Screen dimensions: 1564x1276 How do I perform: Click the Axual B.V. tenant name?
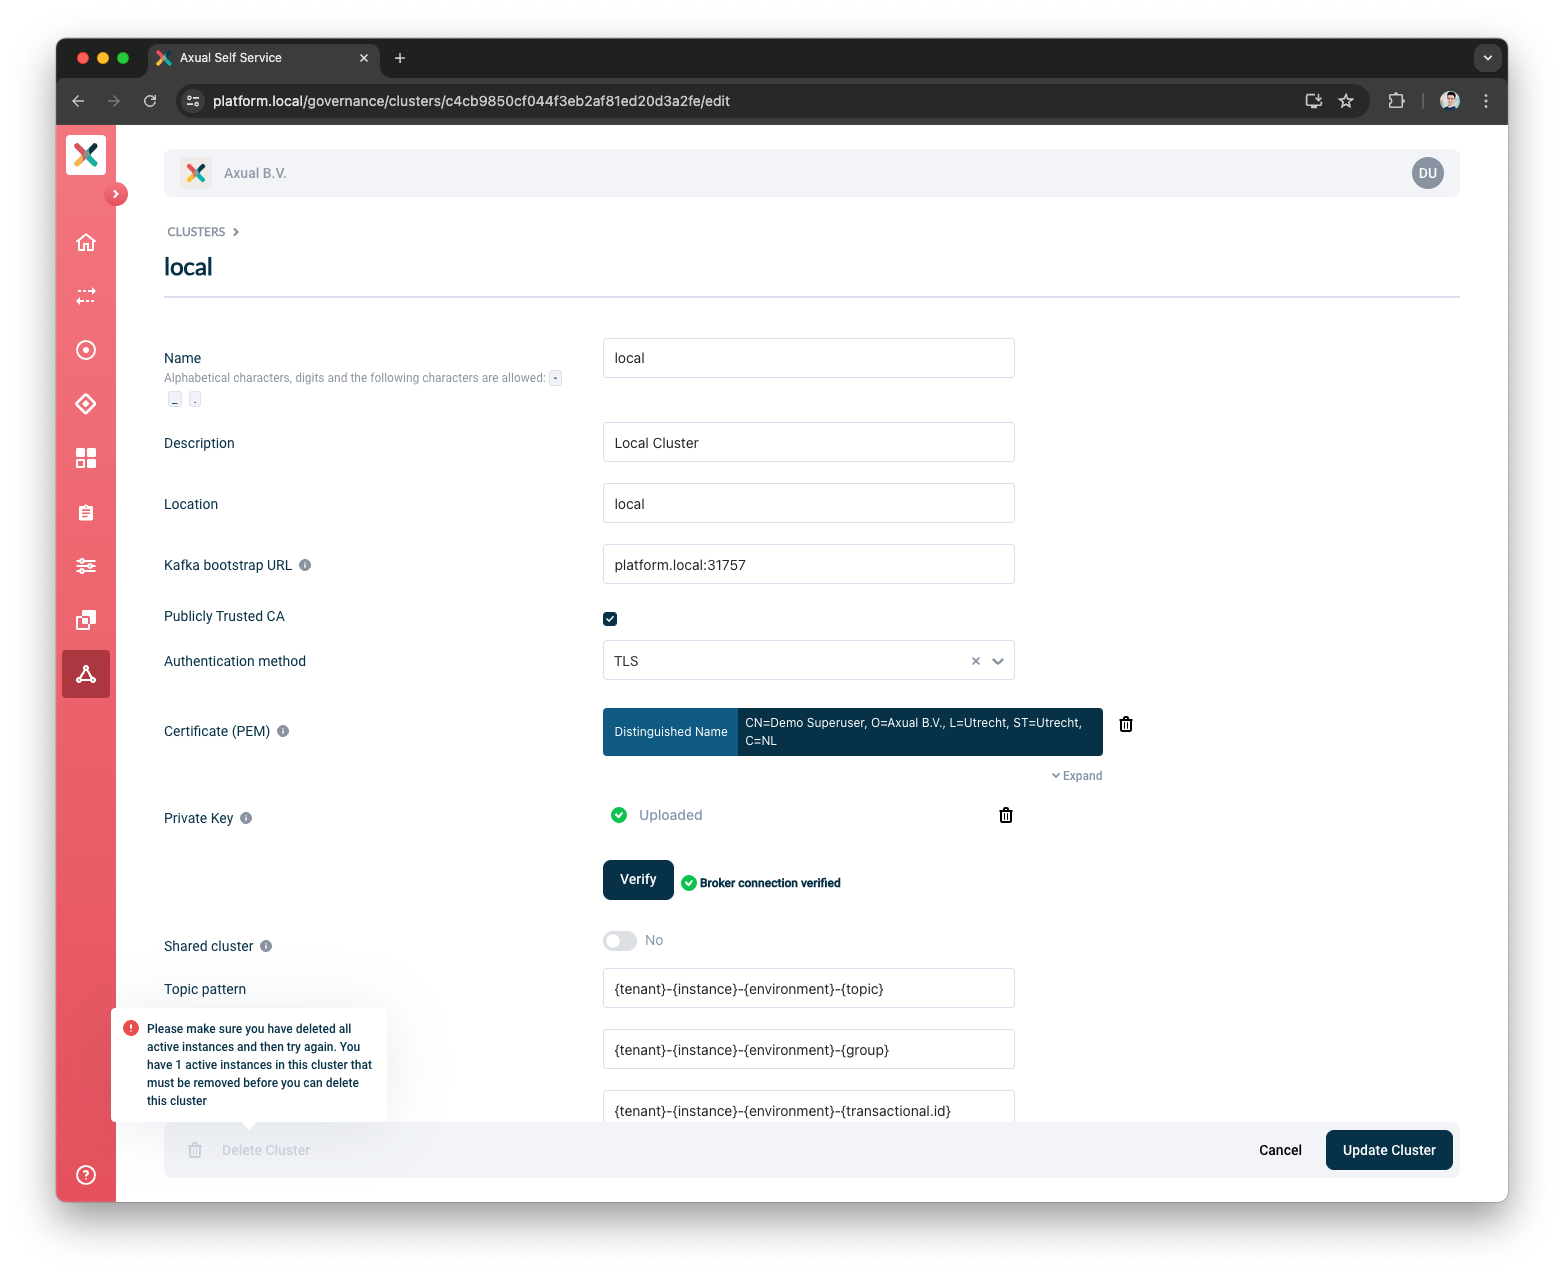coord(255,173)
